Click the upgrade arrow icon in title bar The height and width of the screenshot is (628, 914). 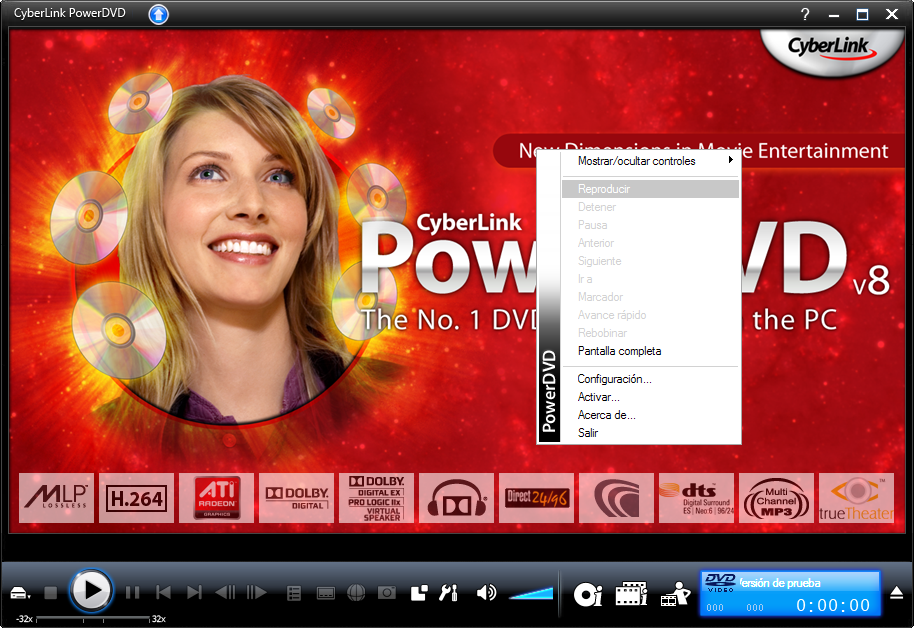[x=159, y=14]
